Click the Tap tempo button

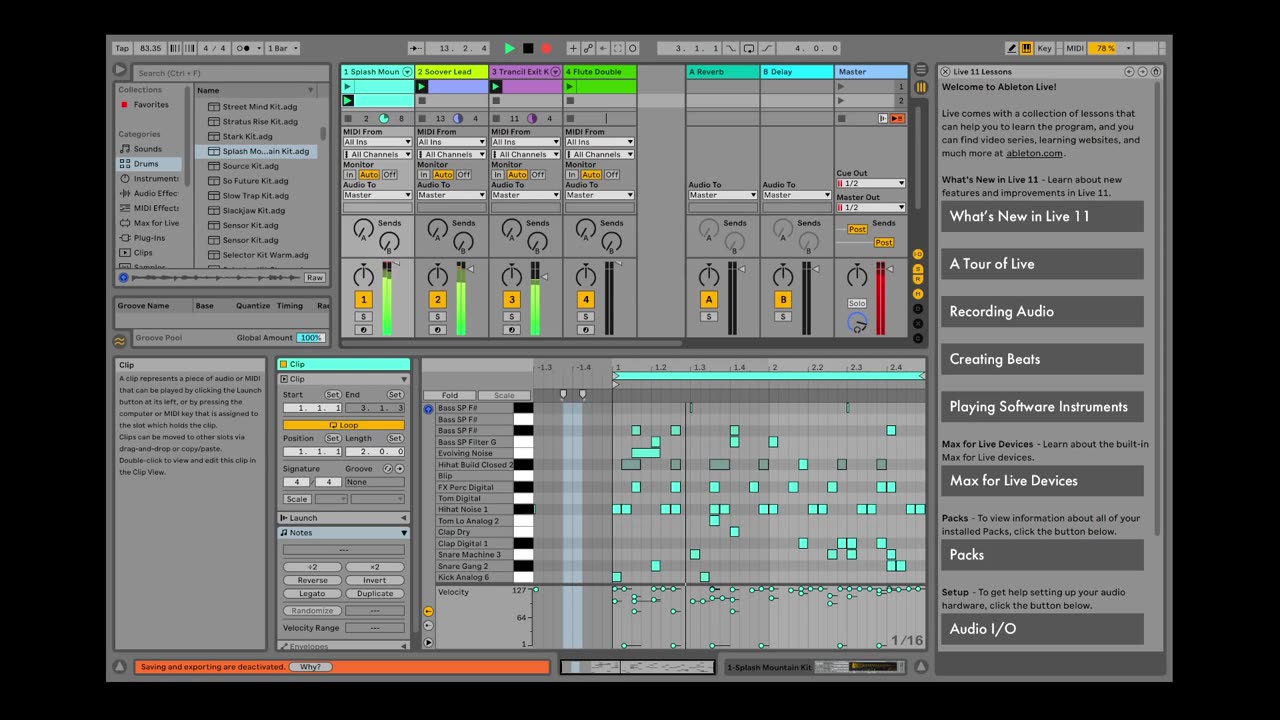[x=122, y=48]
